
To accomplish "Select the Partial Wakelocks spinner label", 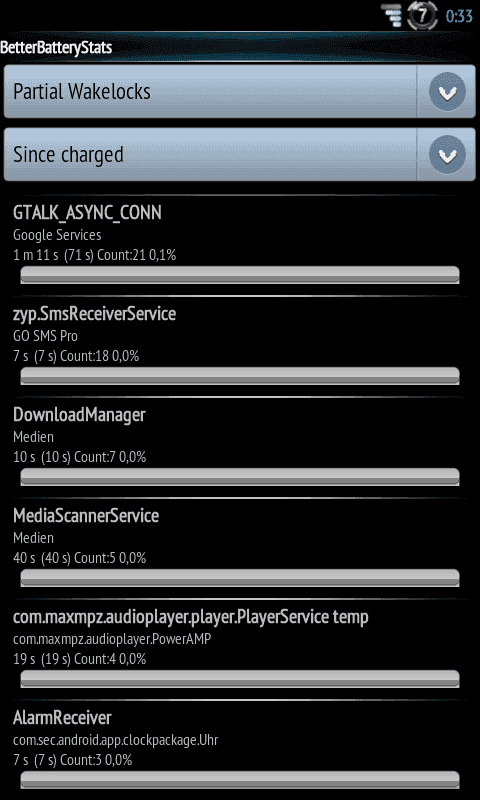I will [x=82, y=92].
